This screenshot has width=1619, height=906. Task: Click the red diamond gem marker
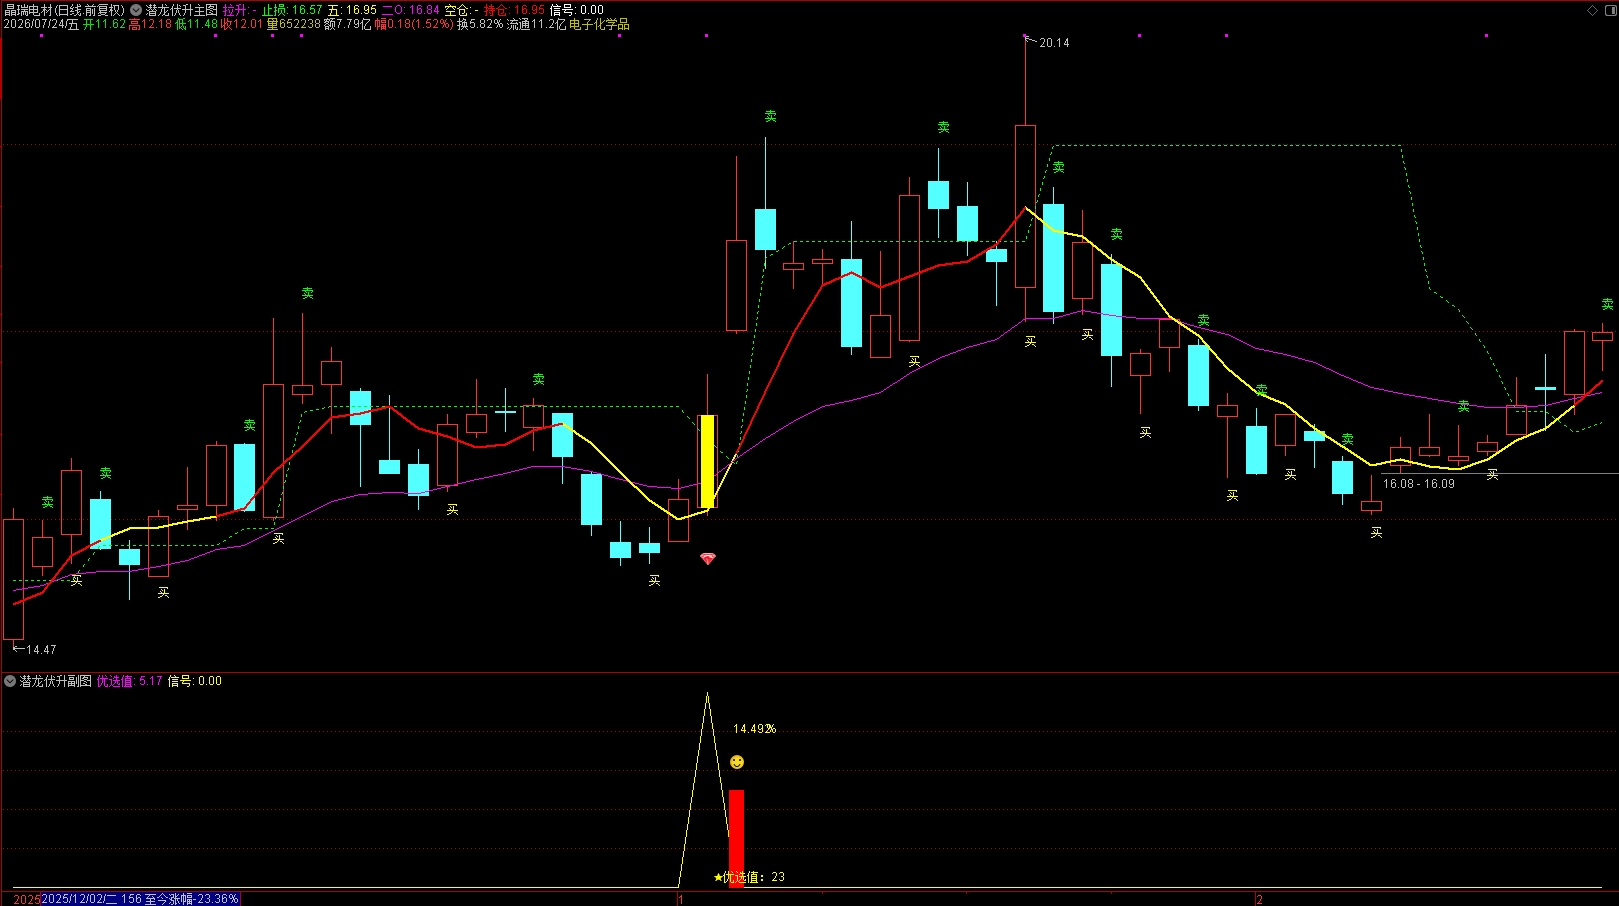(708, 559)
